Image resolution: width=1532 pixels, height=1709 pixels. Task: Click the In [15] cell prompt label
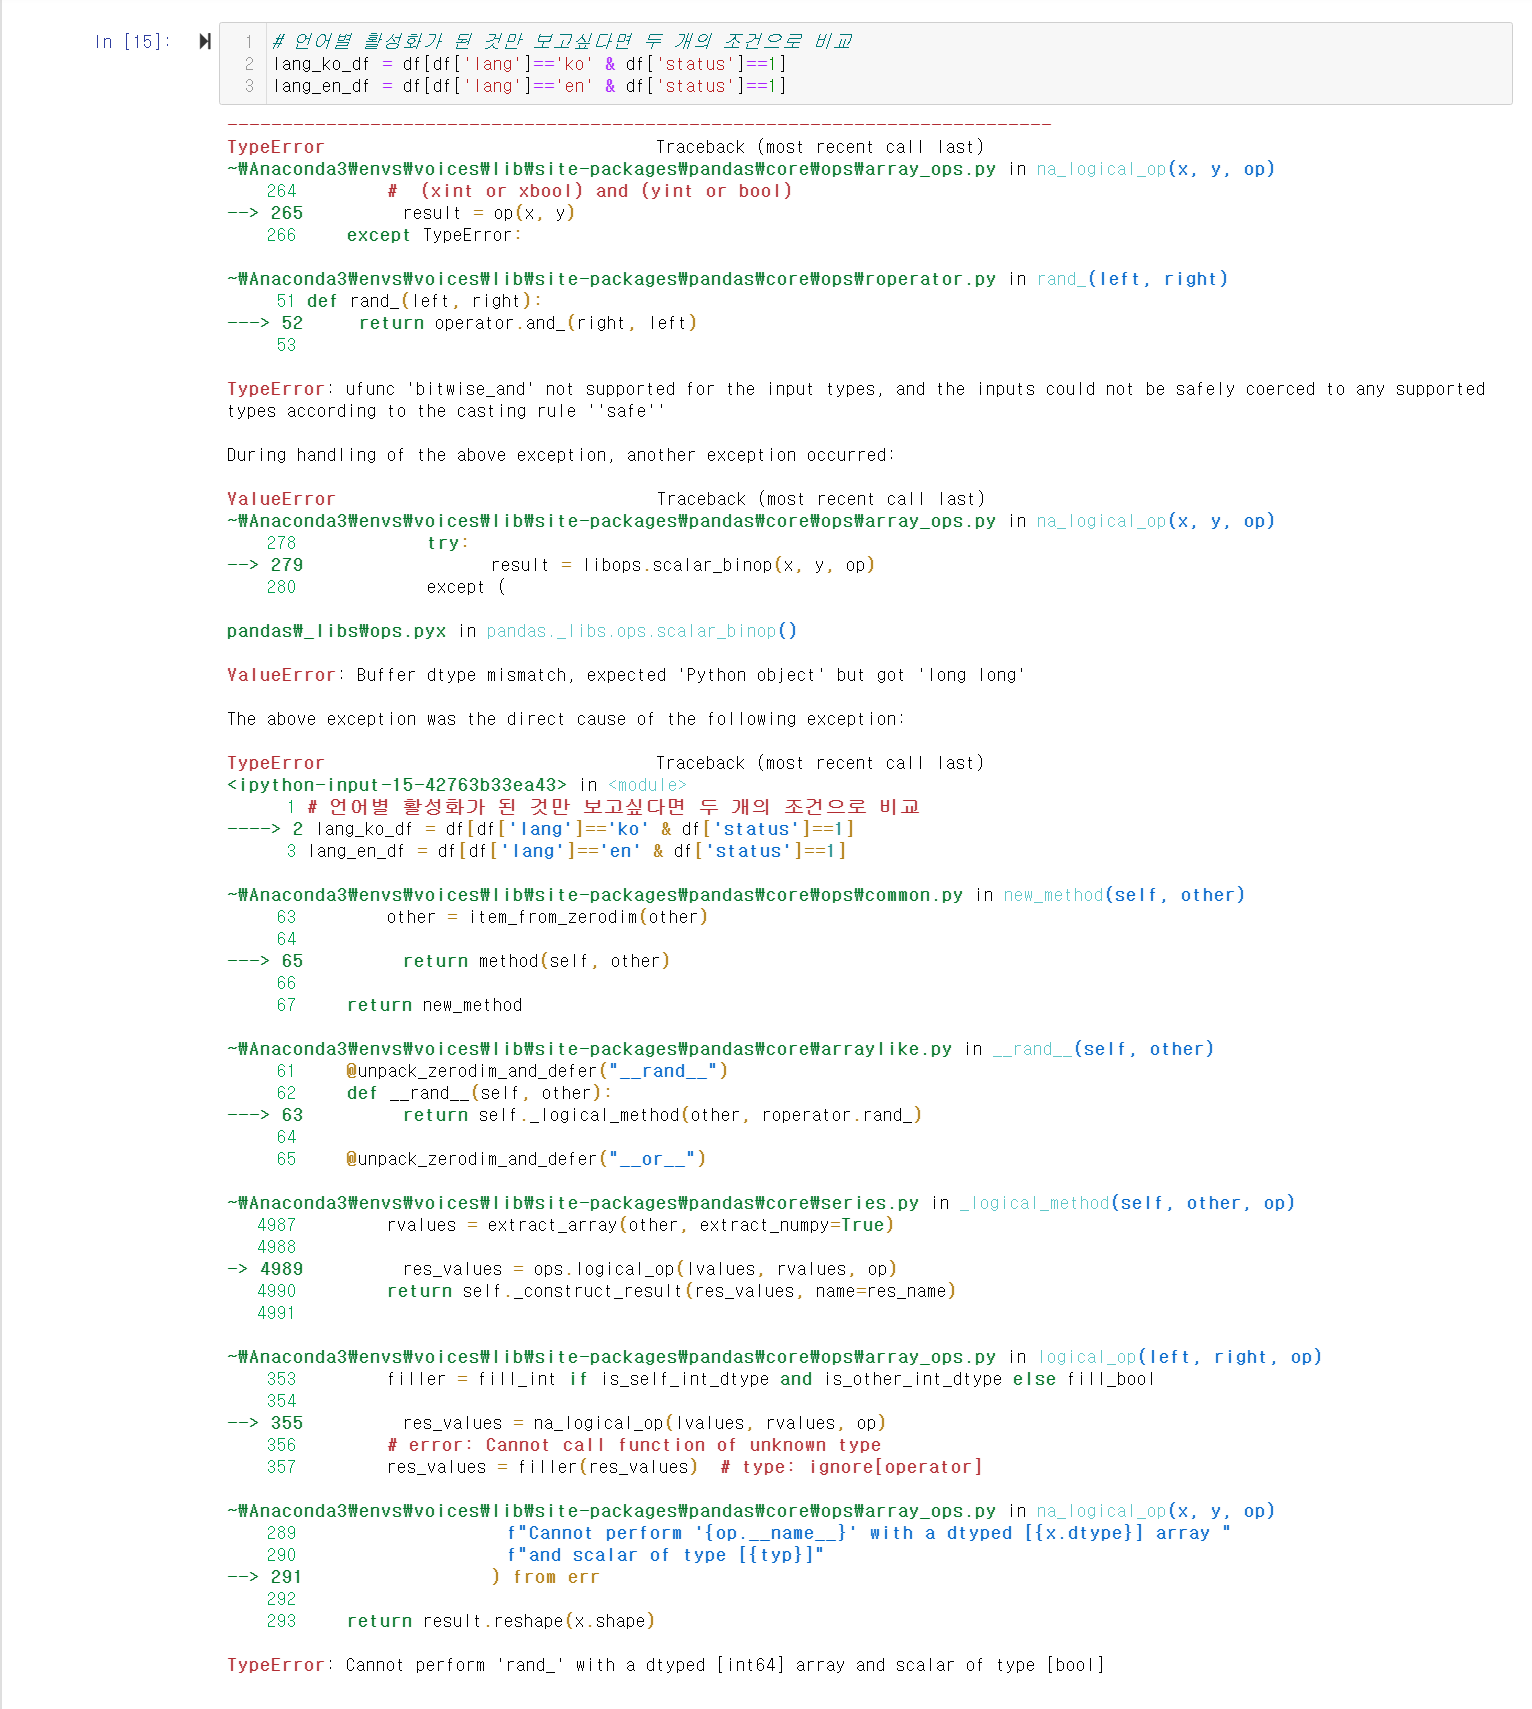pos(132,42)
